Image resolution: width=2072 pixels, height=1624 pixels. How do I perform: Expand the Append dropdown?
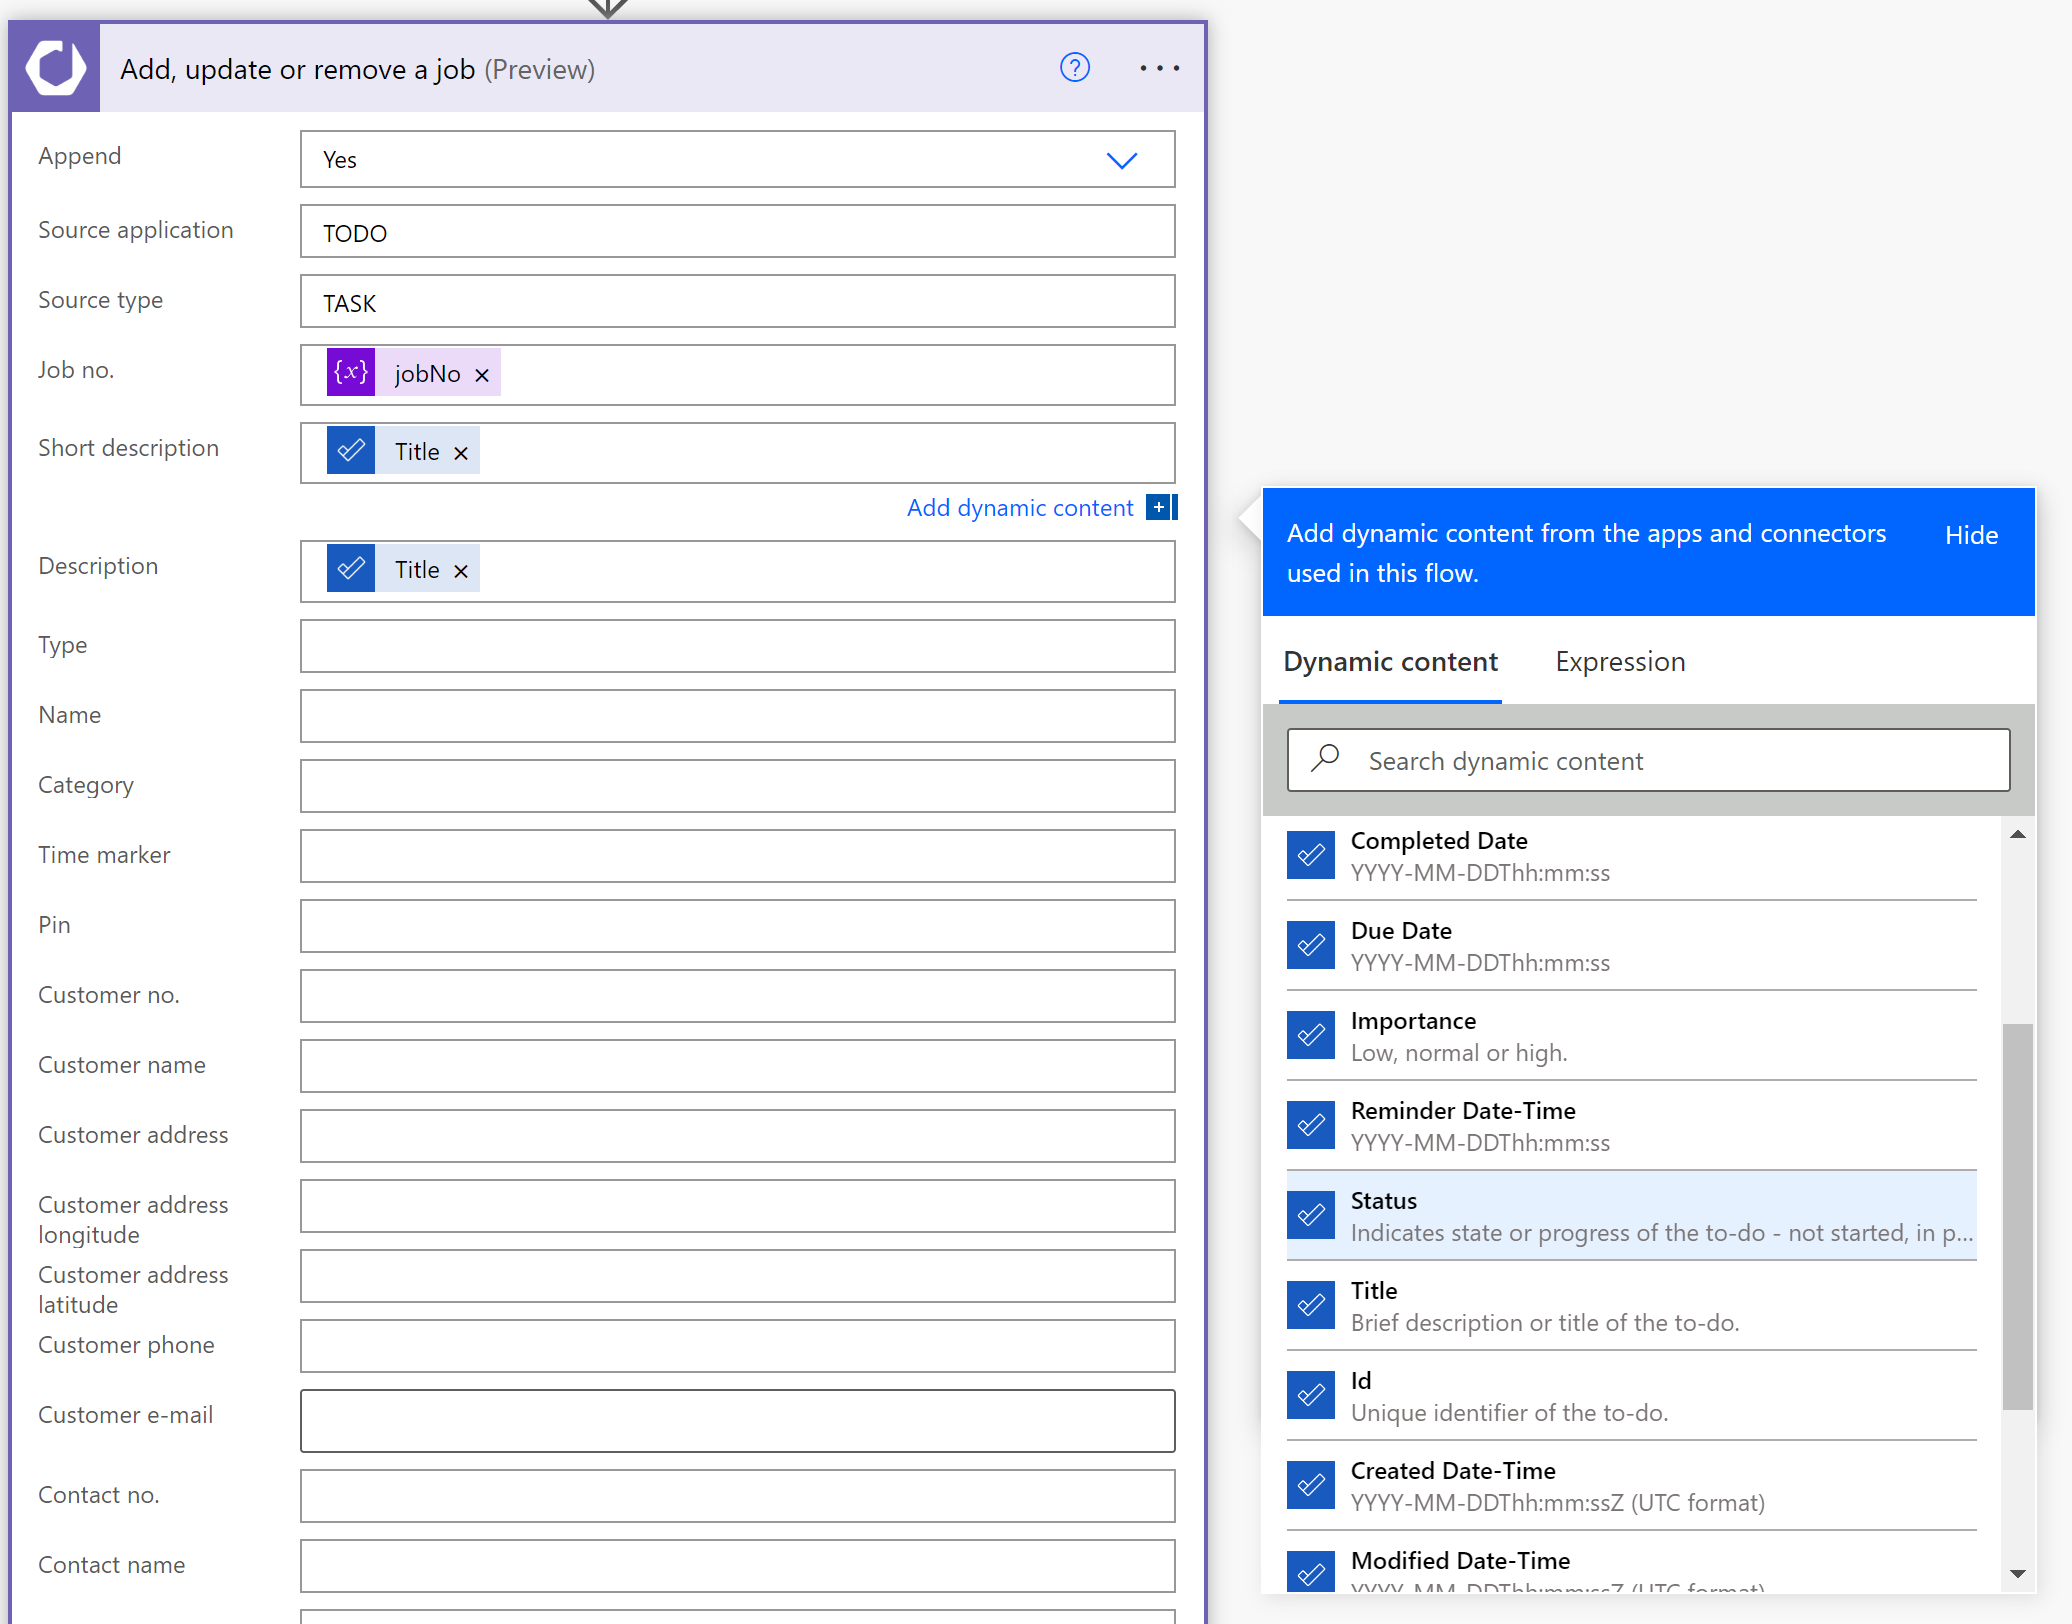click(x=1121, y=160)
